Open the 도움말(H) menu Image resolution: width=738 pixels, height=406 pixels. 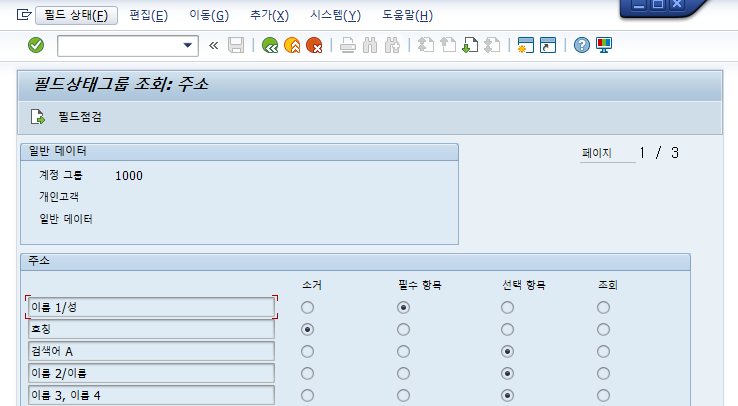pos(407,16)
